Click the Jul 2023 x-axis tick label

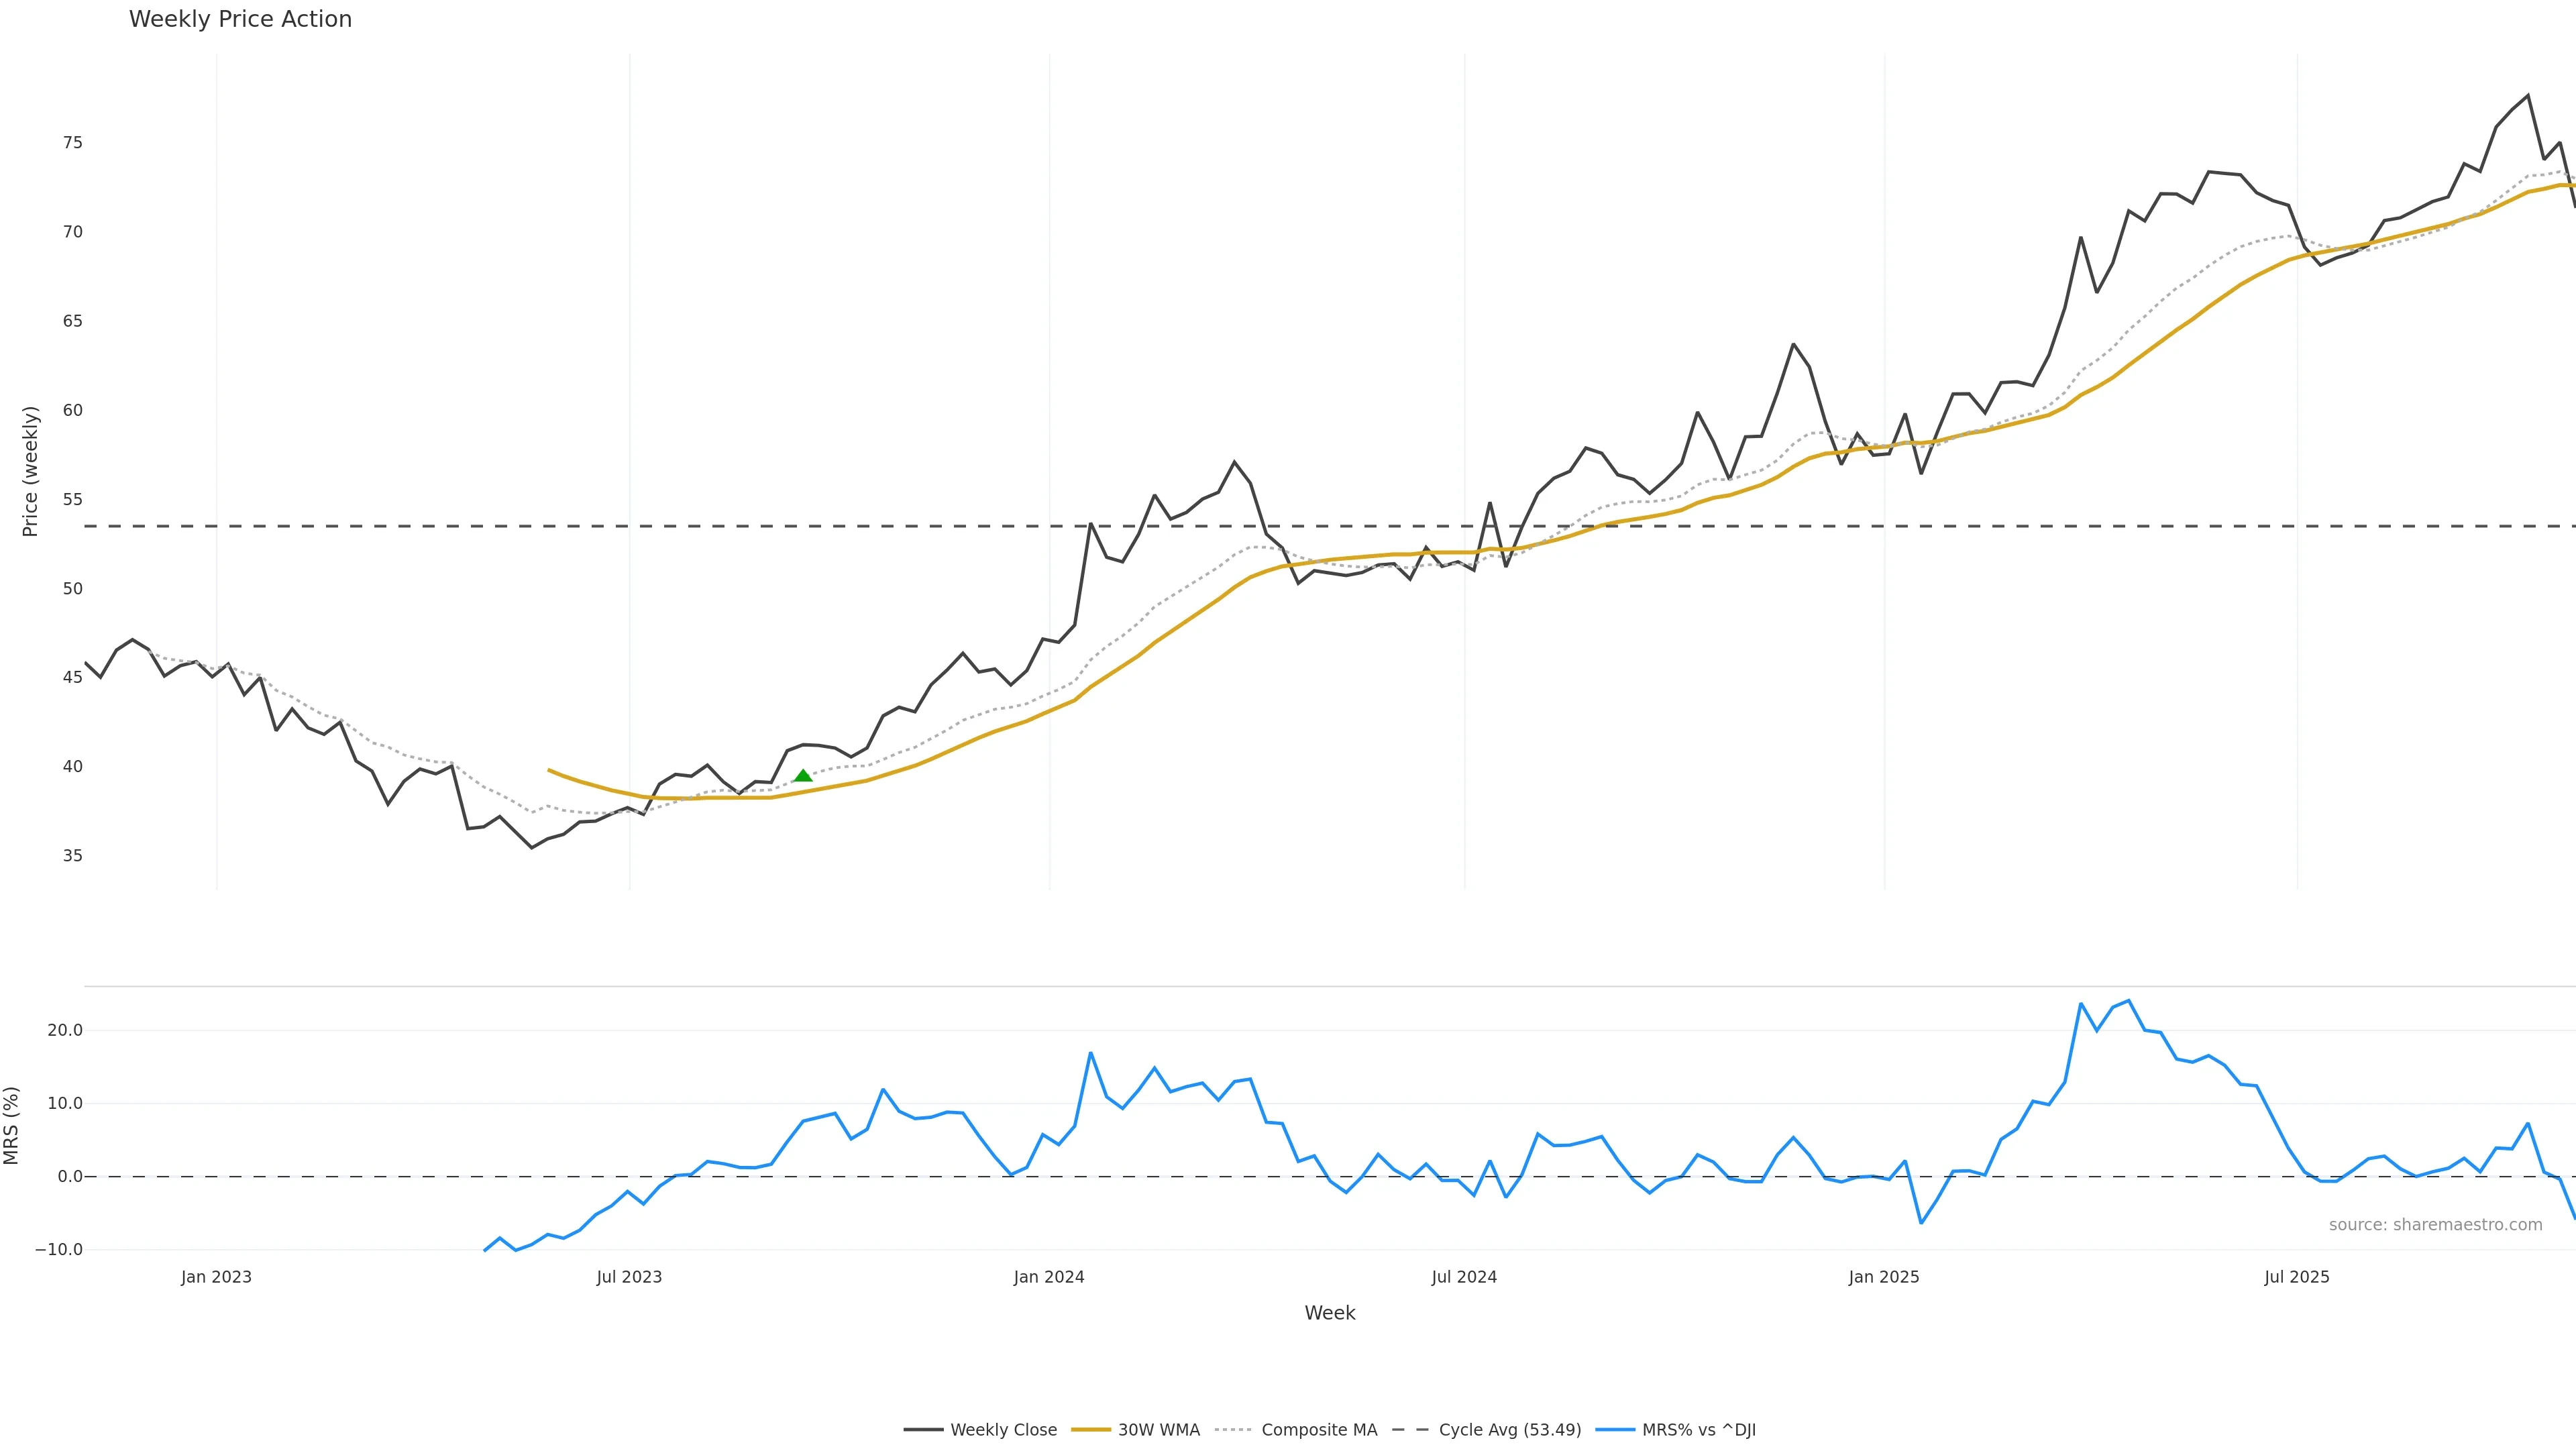point(629,1277)
